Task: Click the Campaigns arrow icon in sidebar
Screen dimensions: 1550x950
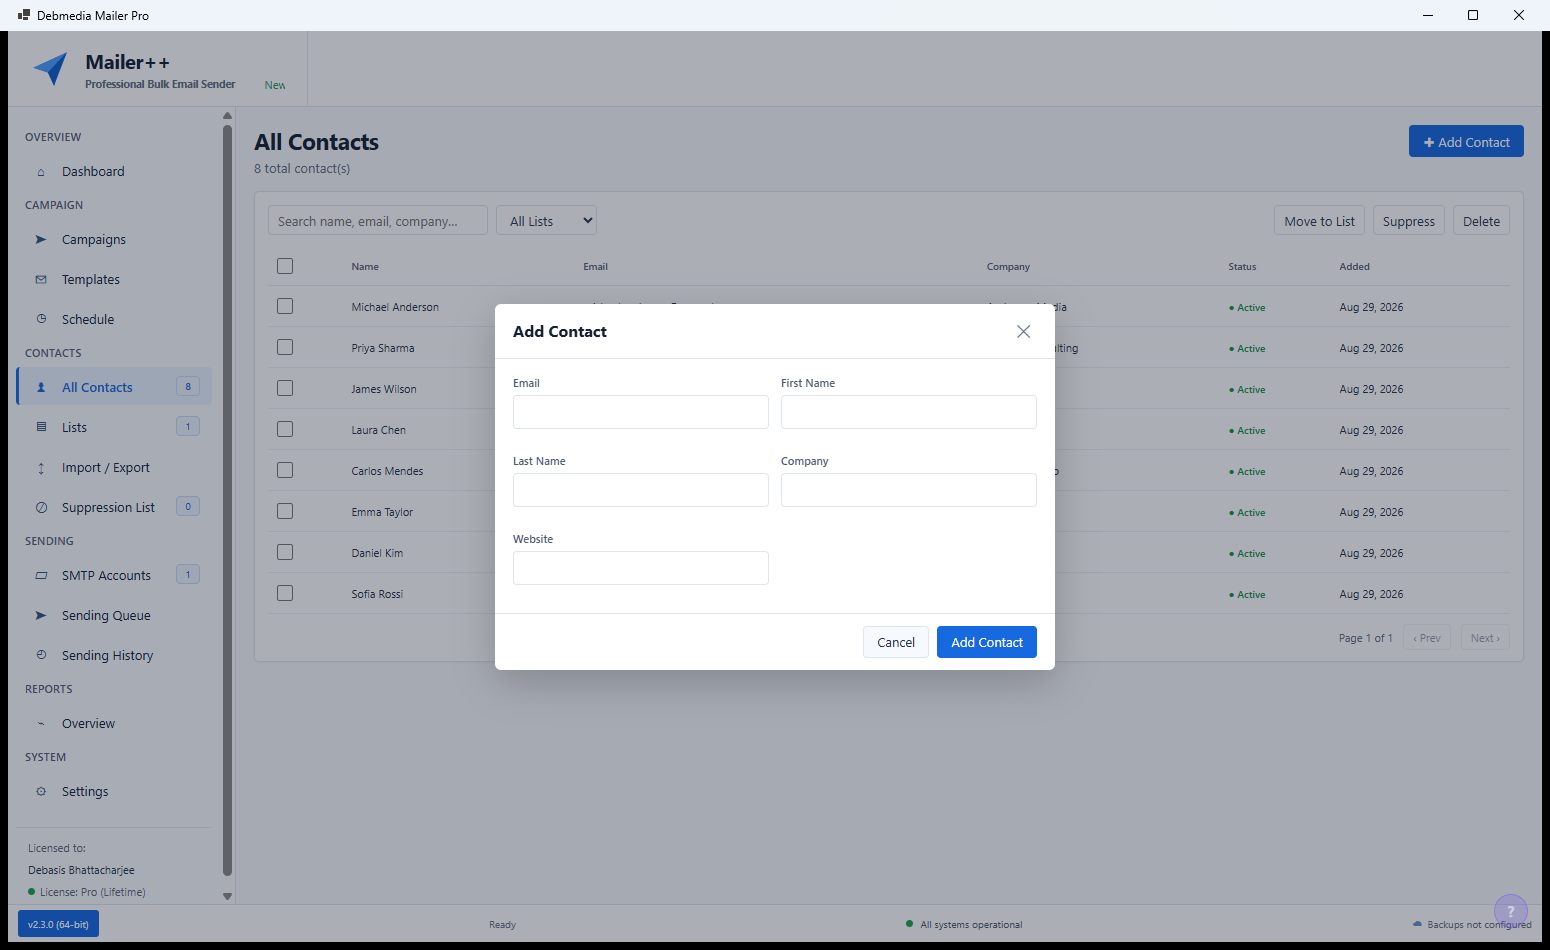Action: (x=41, y=240)
